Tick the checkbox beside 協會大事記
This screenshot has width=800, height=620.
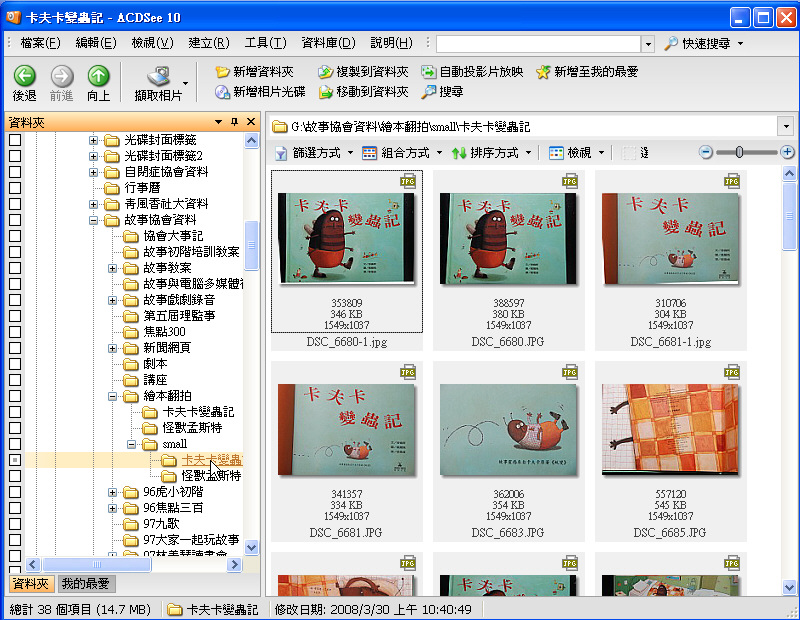click(x=15, y=236)
